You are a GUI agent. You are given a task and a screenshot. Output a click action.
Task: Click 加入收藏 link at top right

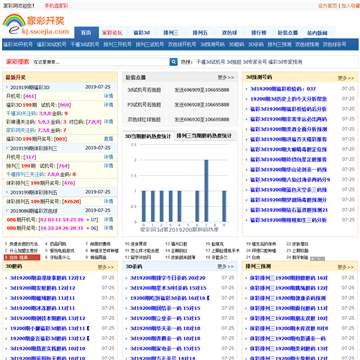click(350, 6)
